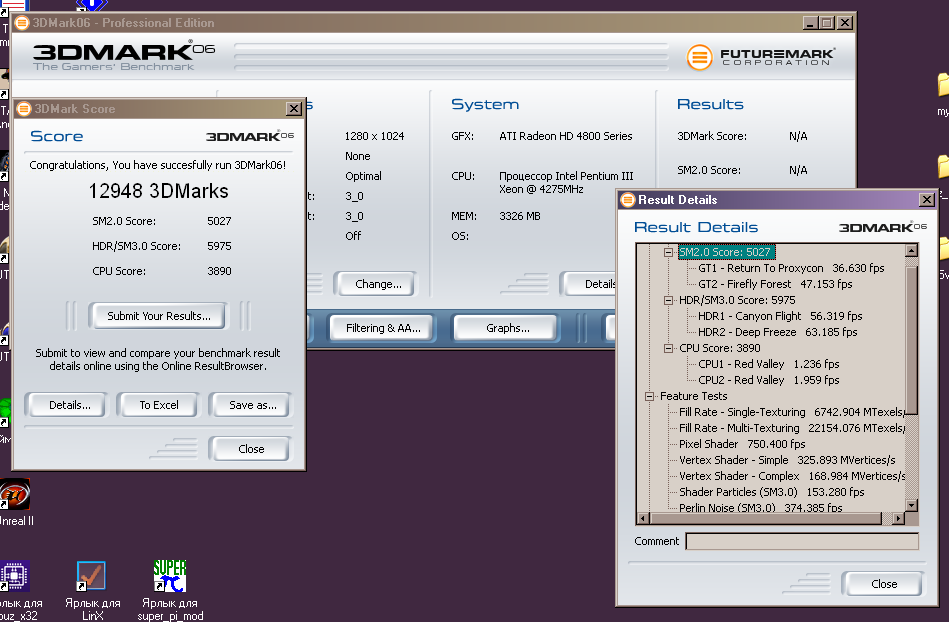Click the Save as... button

[x=252, y=405]
